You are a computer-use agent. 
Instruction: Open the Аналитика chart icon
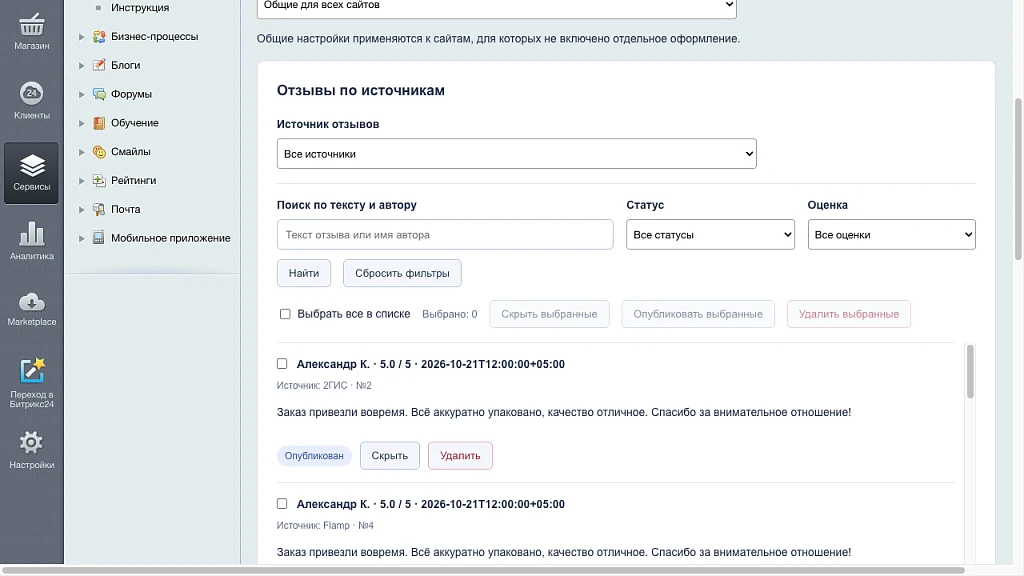click(x=31, y=234)
